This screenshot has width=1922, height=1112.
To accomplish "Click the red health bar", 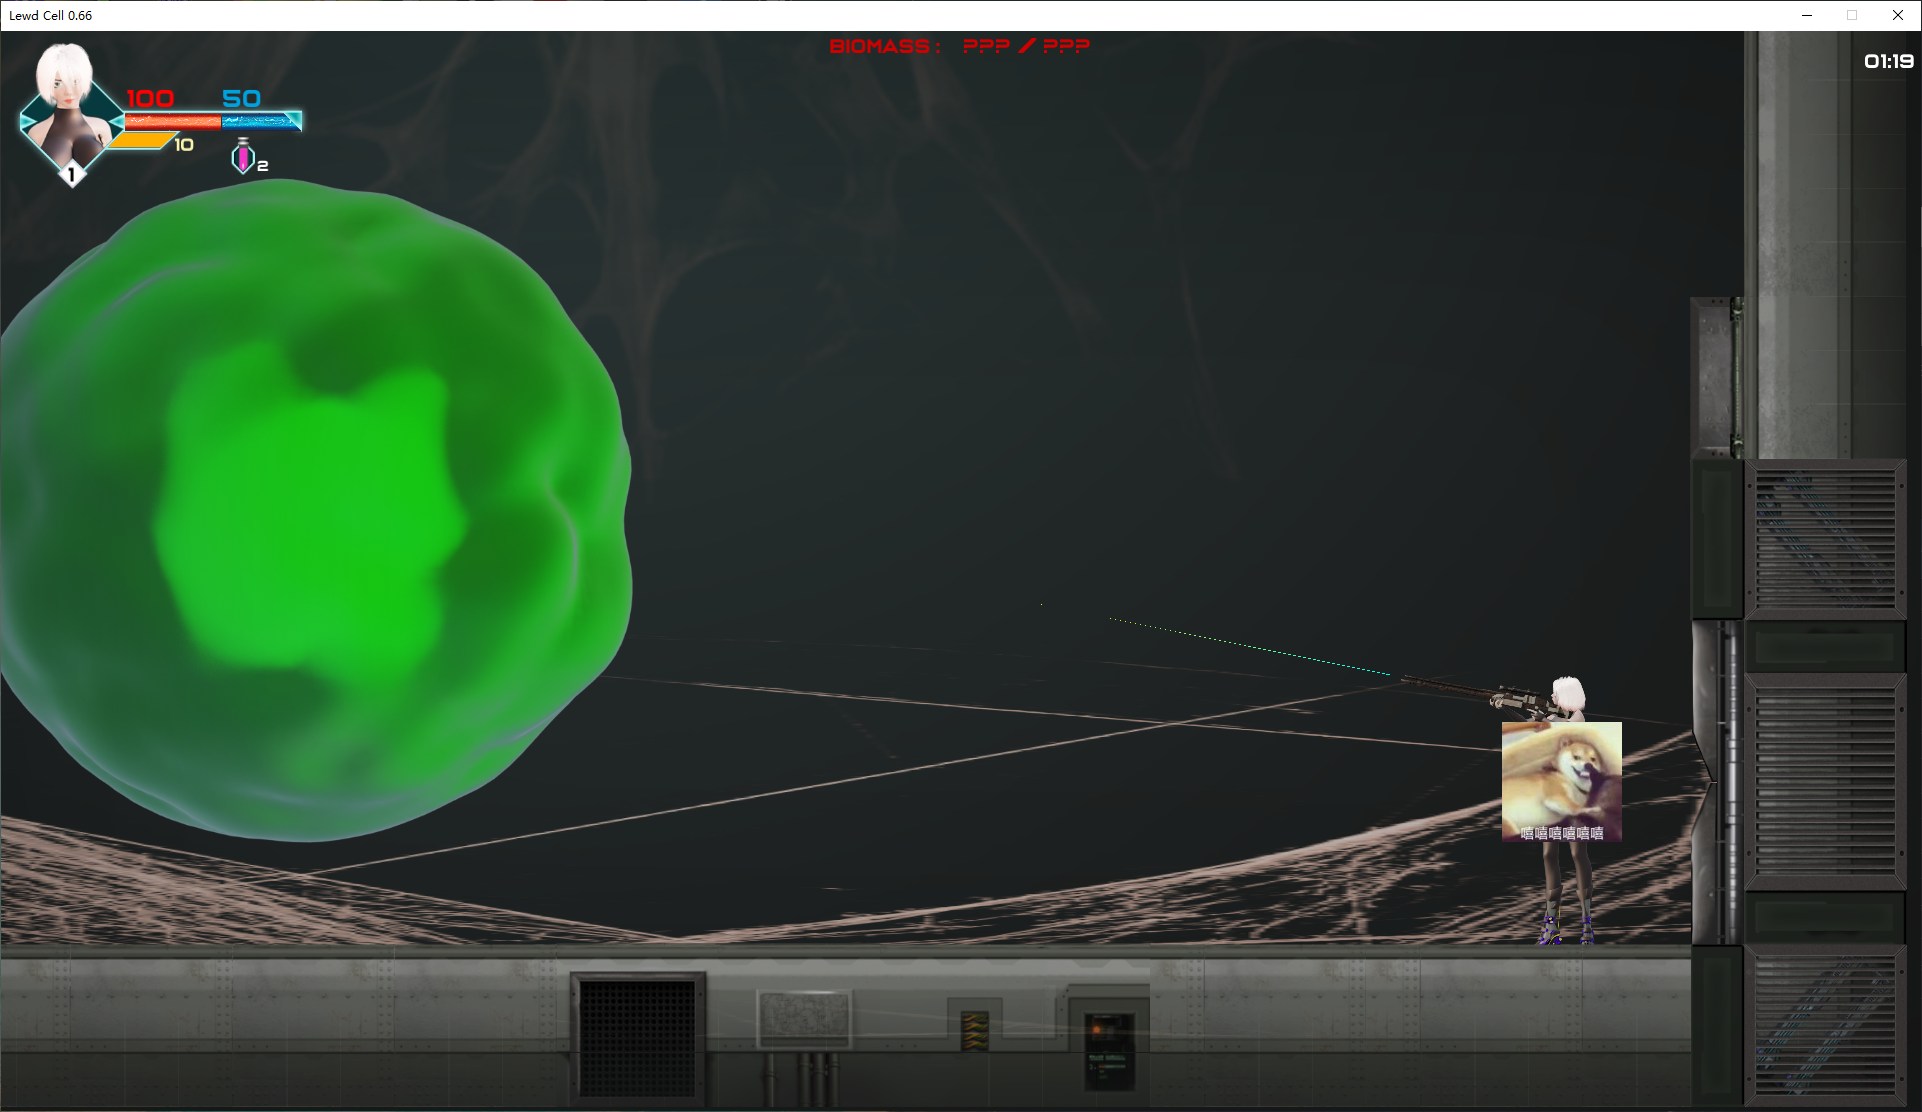I will [172, 121].
